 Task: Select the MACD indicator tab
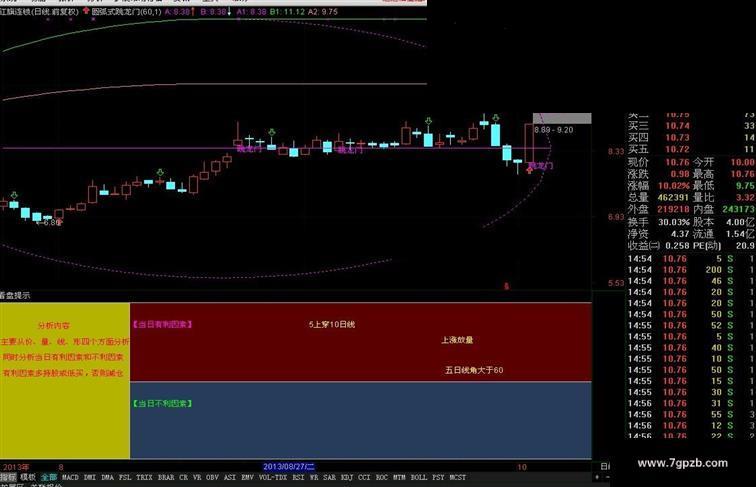(70, 477)
